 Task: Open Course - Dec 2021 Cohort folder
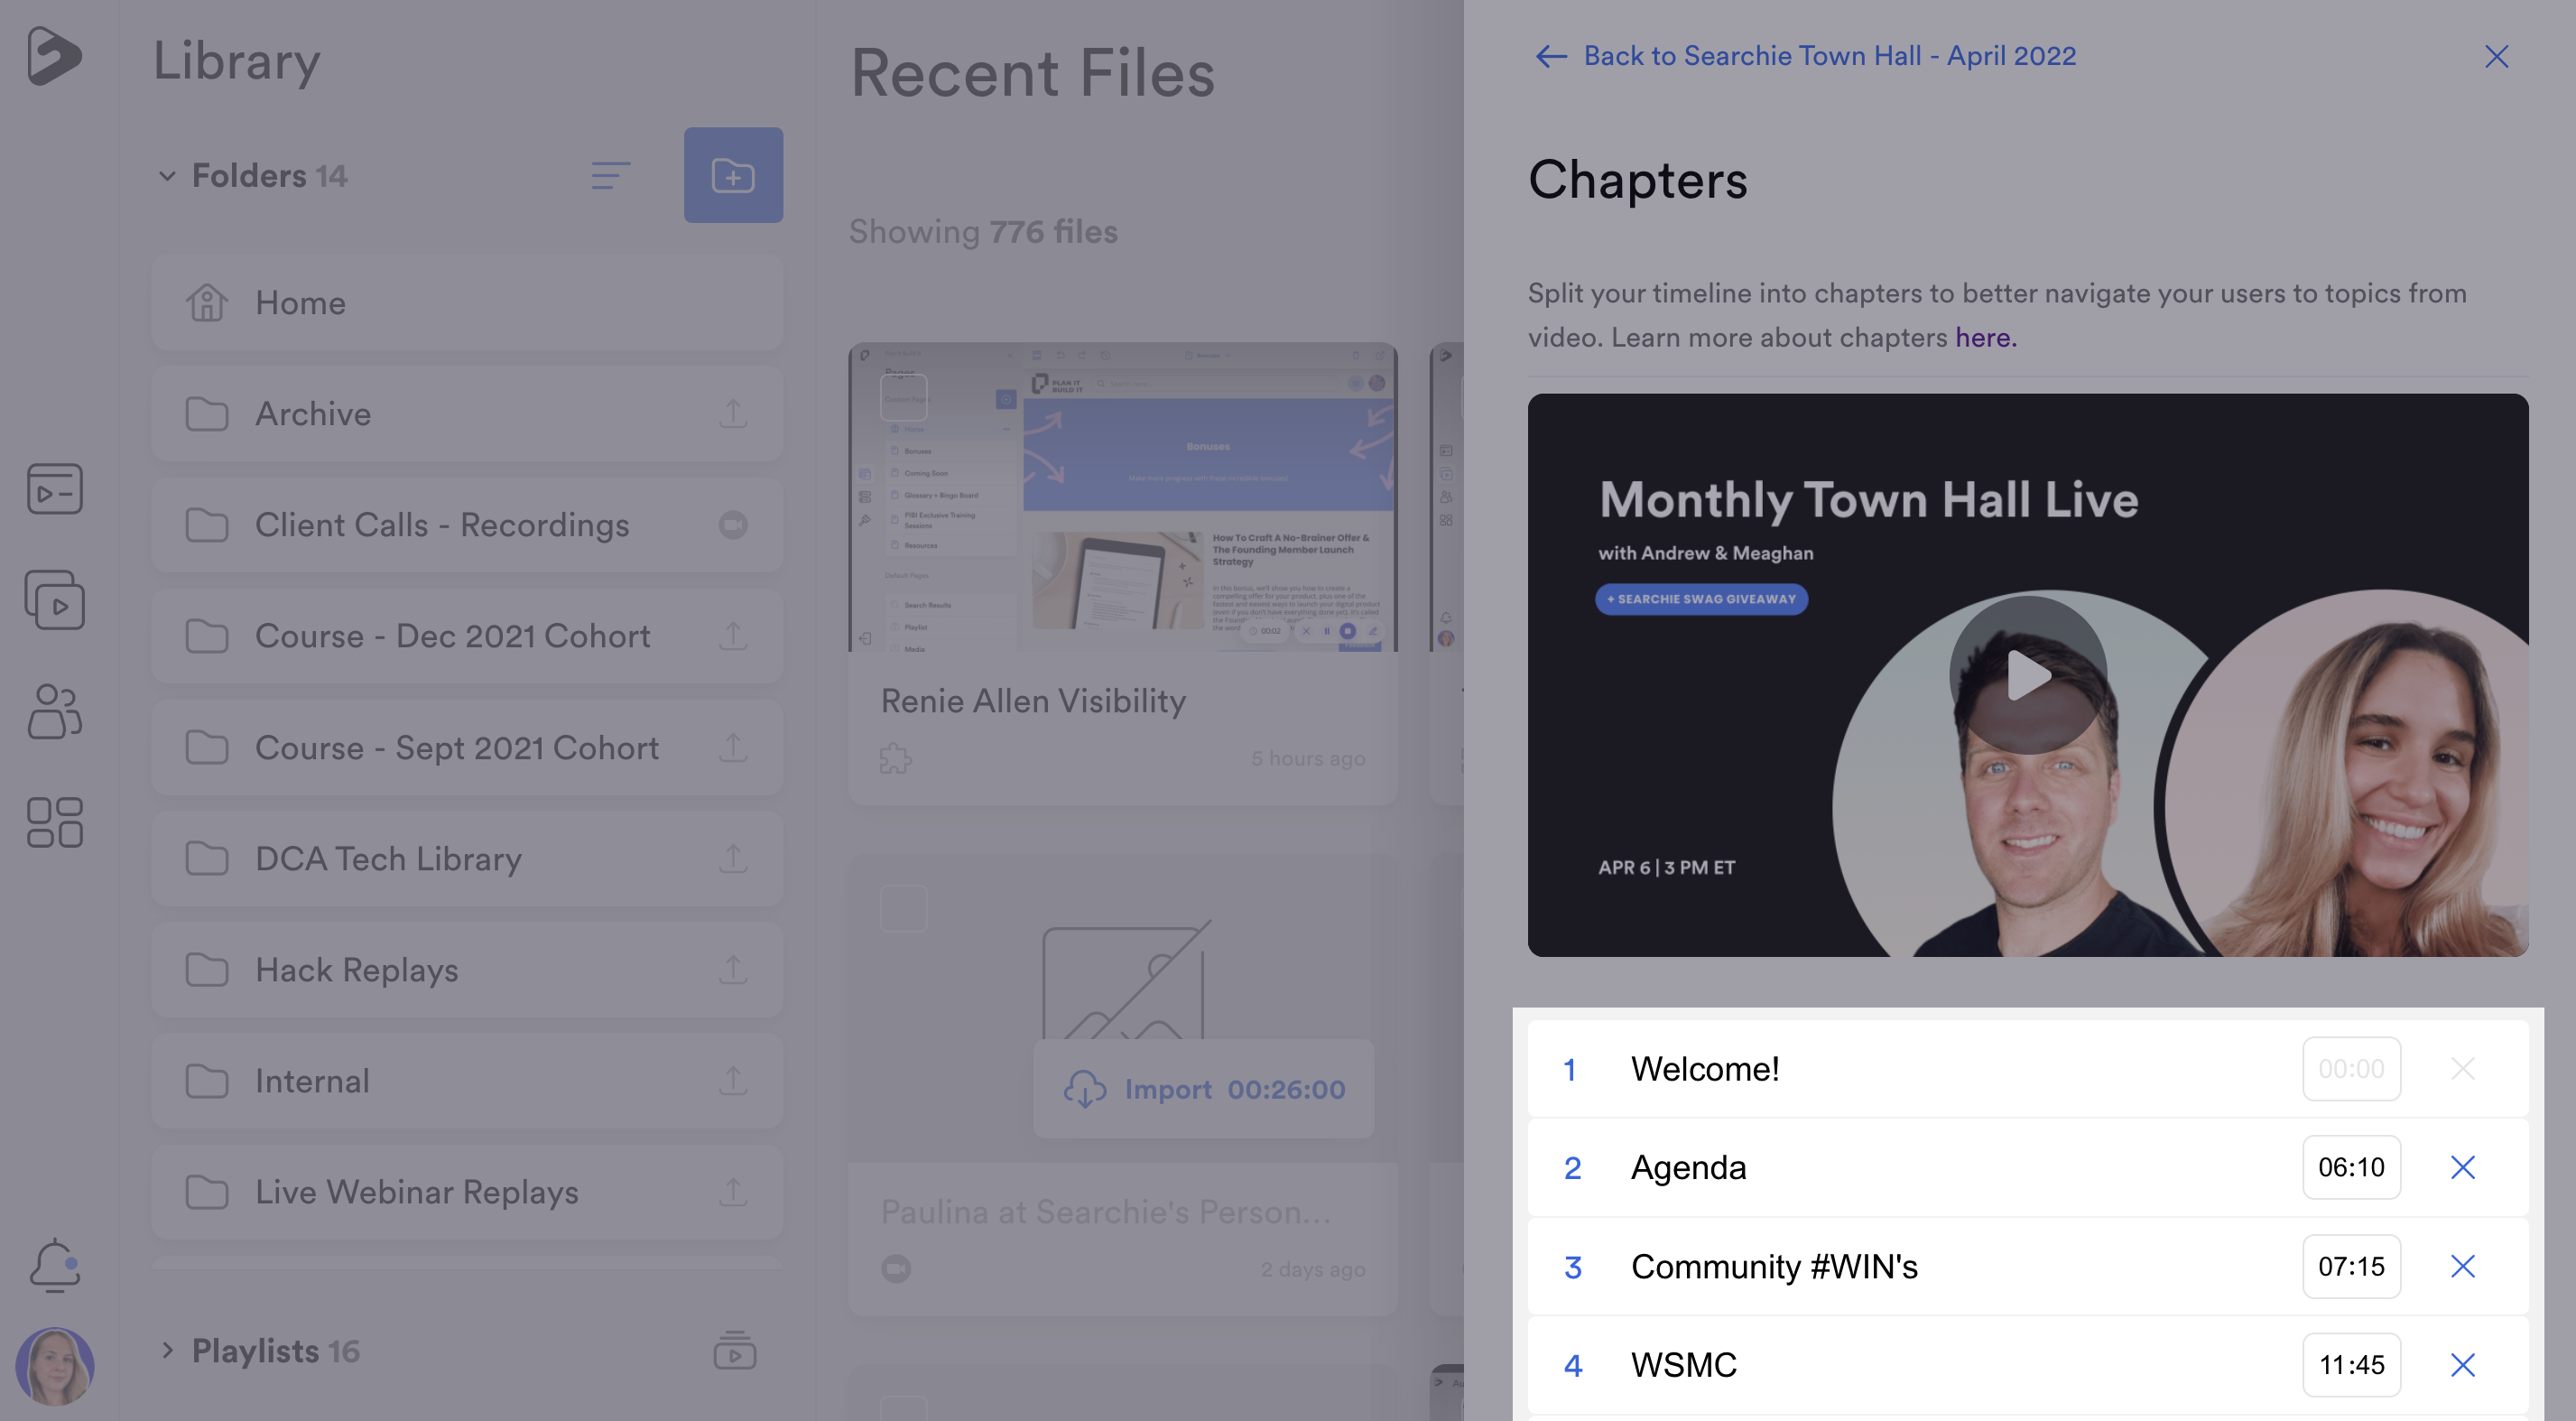[467, 636]
